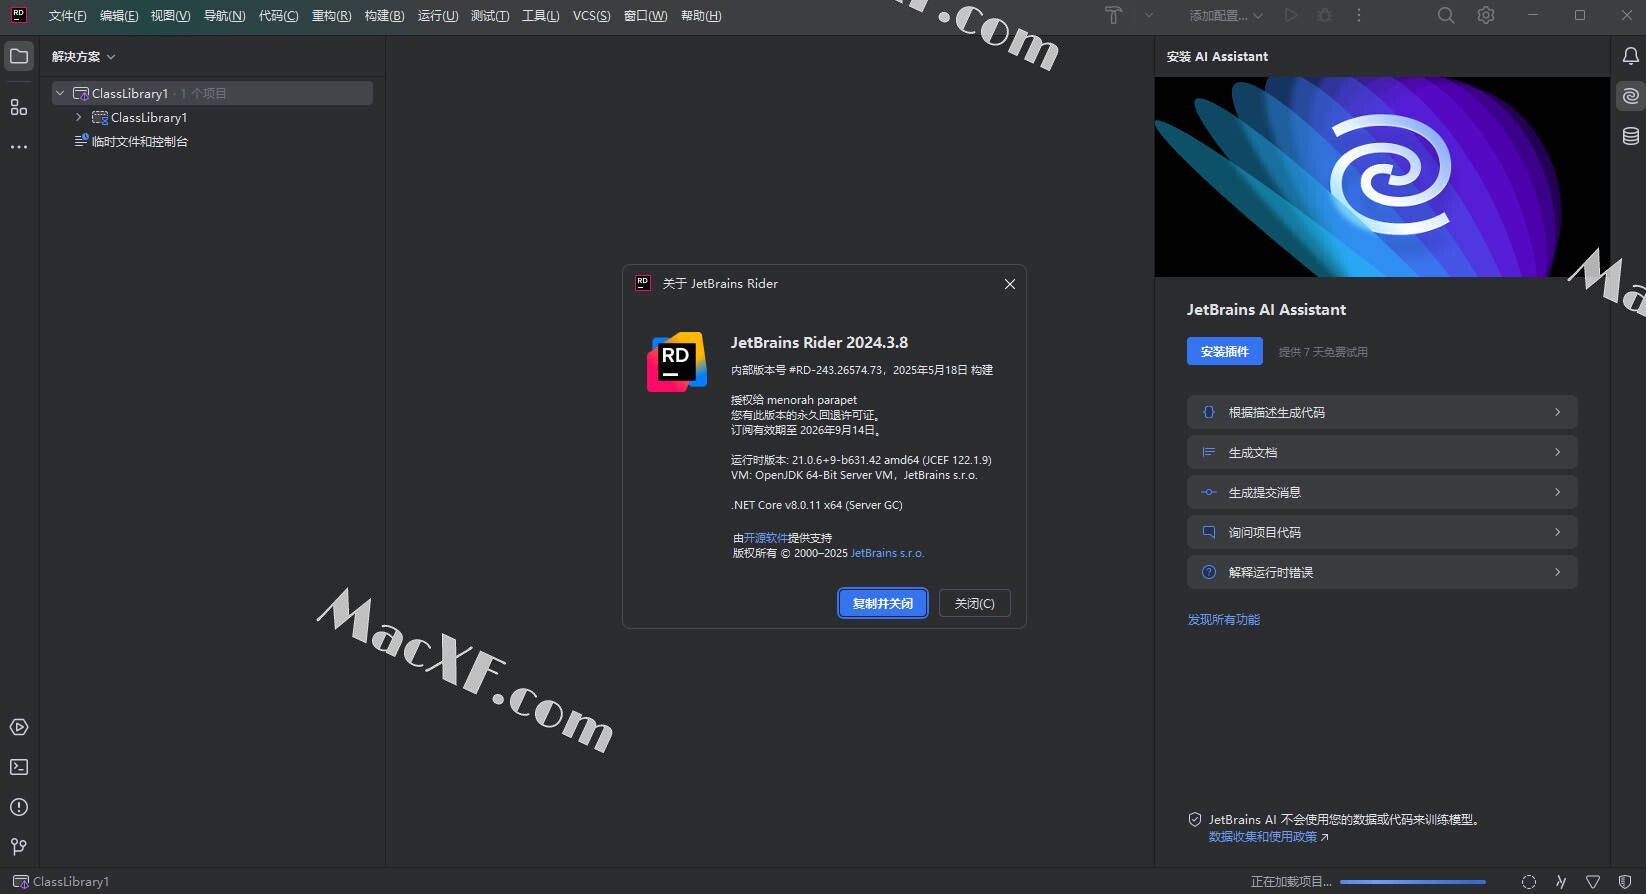Open the Database tool window icon

point(1630,136)
